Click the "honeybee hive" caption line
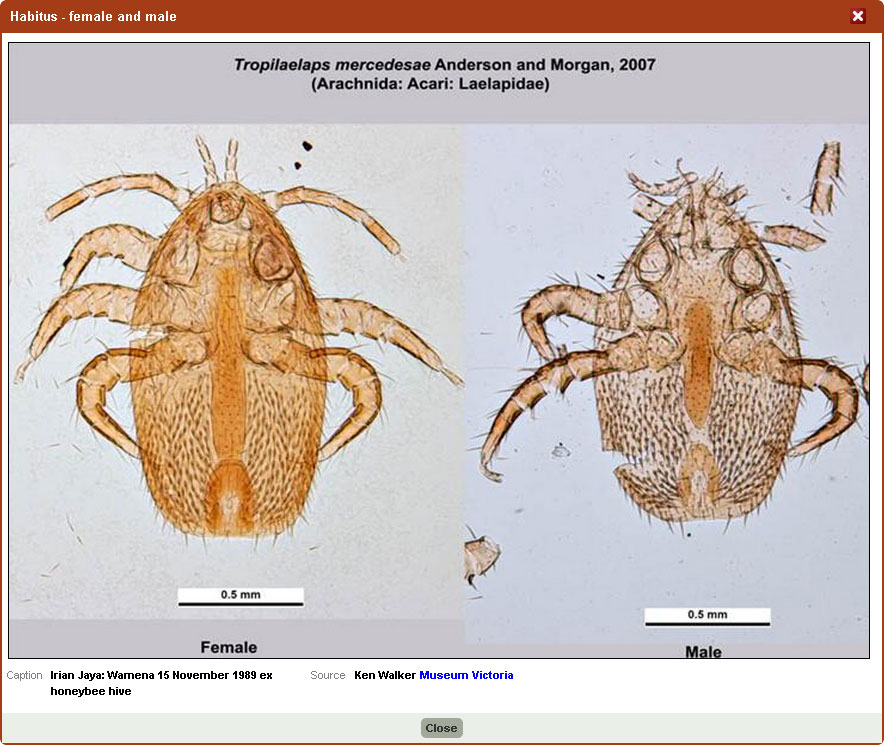884x745 pixels. 91,691
